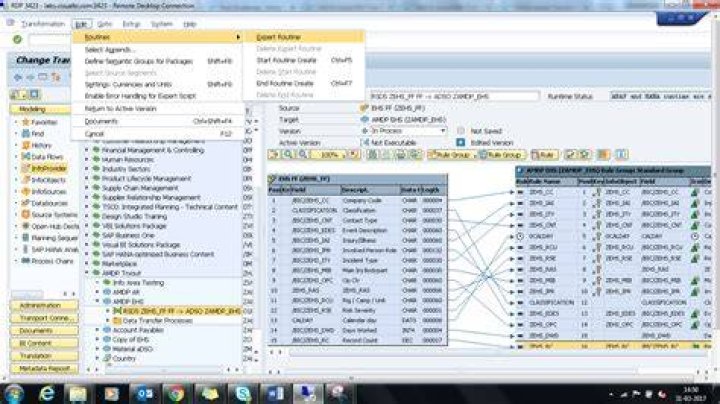The height and width of the screenshot is (404, 720).
Task: Collapse the AMDP Tryout tree node
Action: [x=87, y=273]
